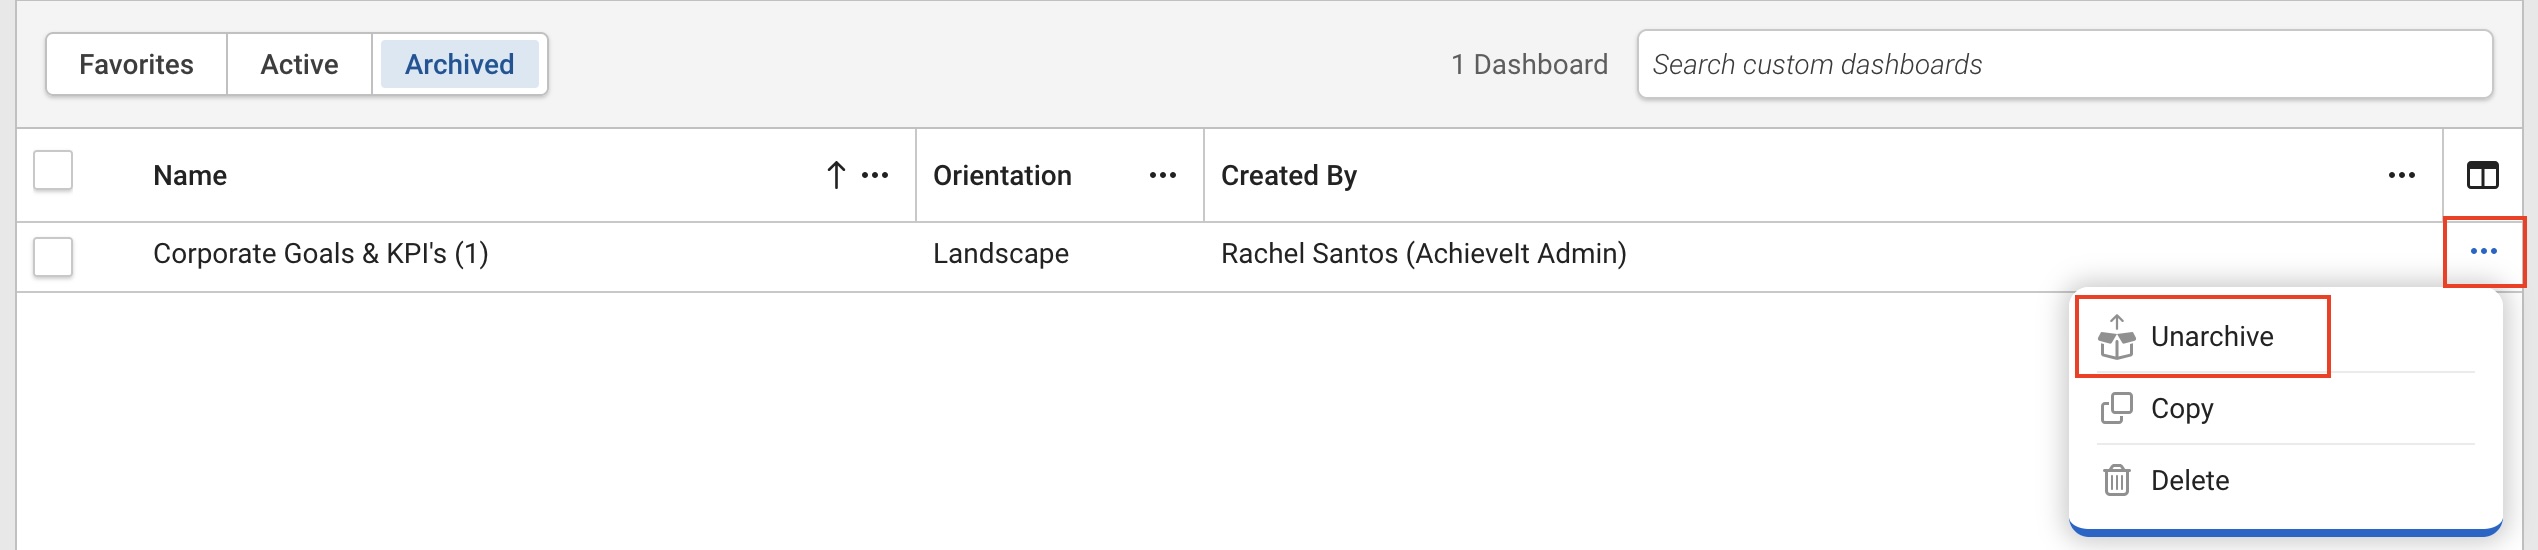Select all dashboards with header checkbox

(53, 170)
